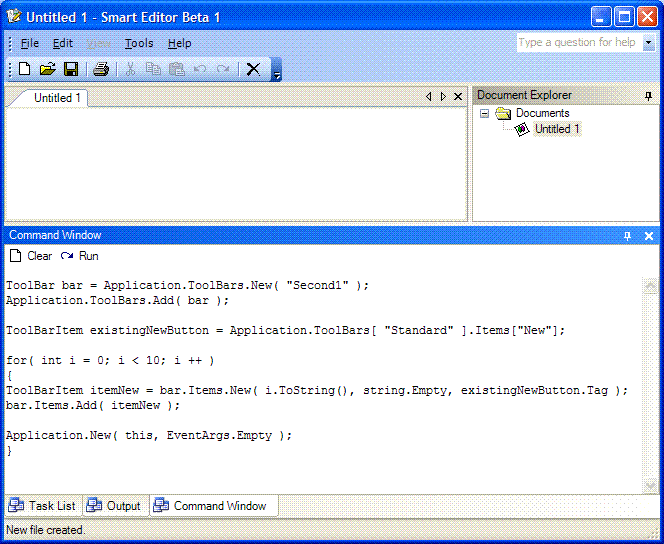This screenshot has height=544, width=664.
Task: Print using the printer toolbar icon
Action: [x=101, y=69]
